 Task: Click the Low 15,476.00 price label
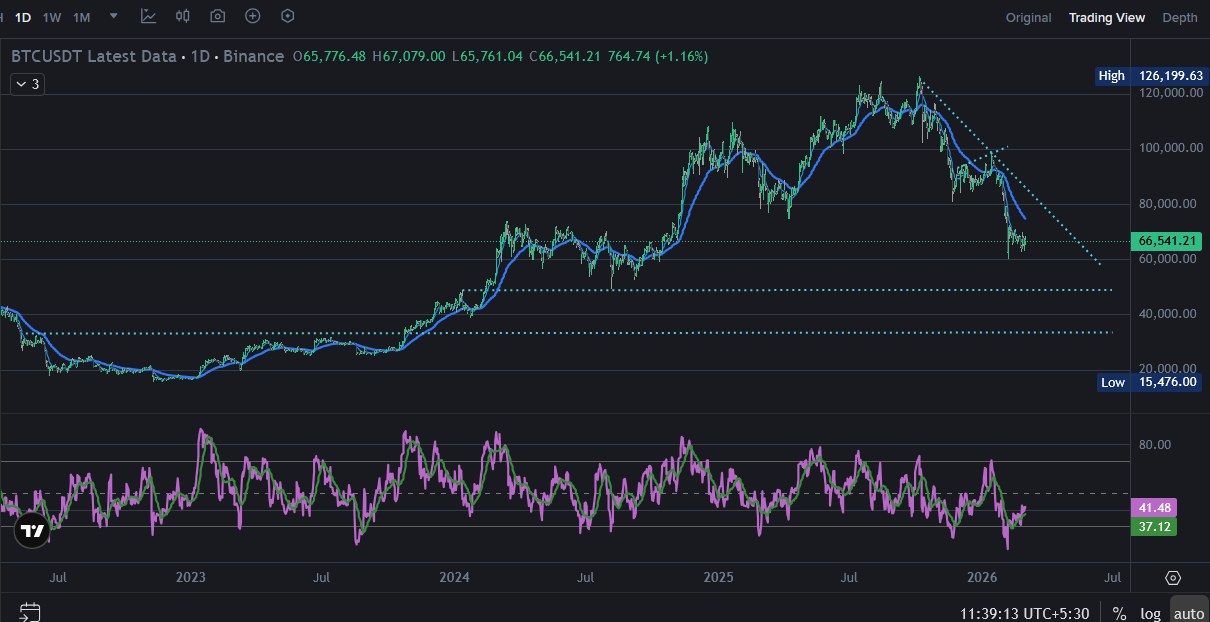(x=1149, y=382)
